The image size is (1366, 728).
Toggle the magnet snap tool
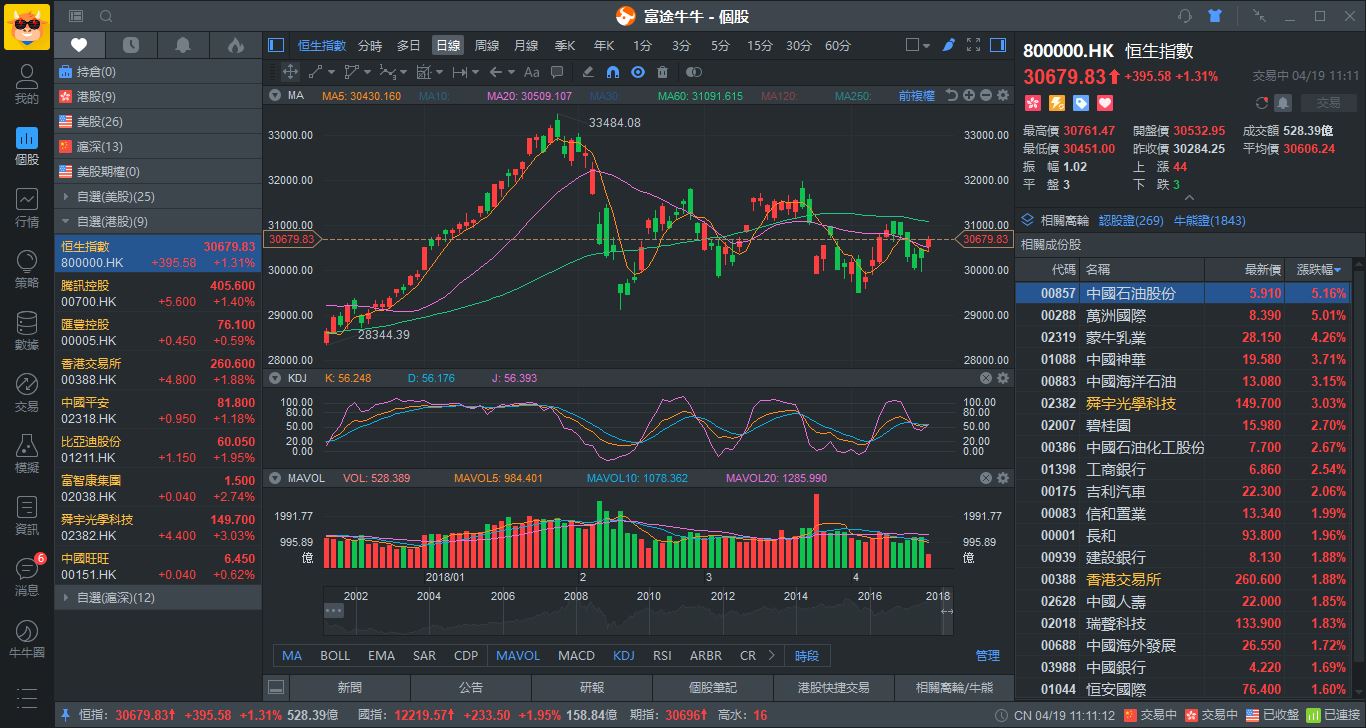pyautogui.click(x=613, y=72)
